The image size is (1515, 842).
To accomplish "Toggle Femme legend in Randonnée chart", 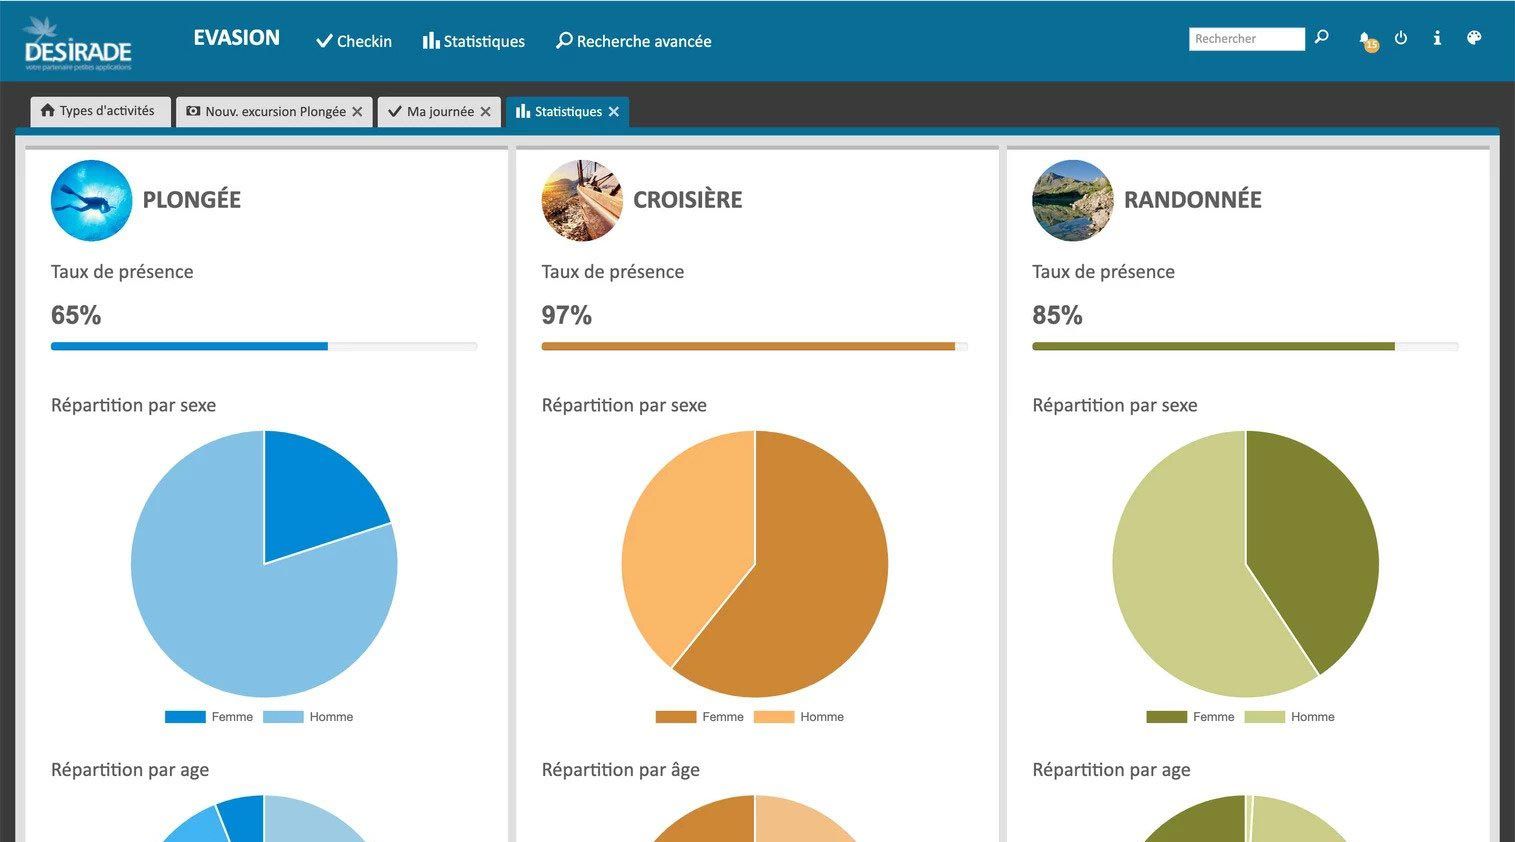I will pos(1191,717).
